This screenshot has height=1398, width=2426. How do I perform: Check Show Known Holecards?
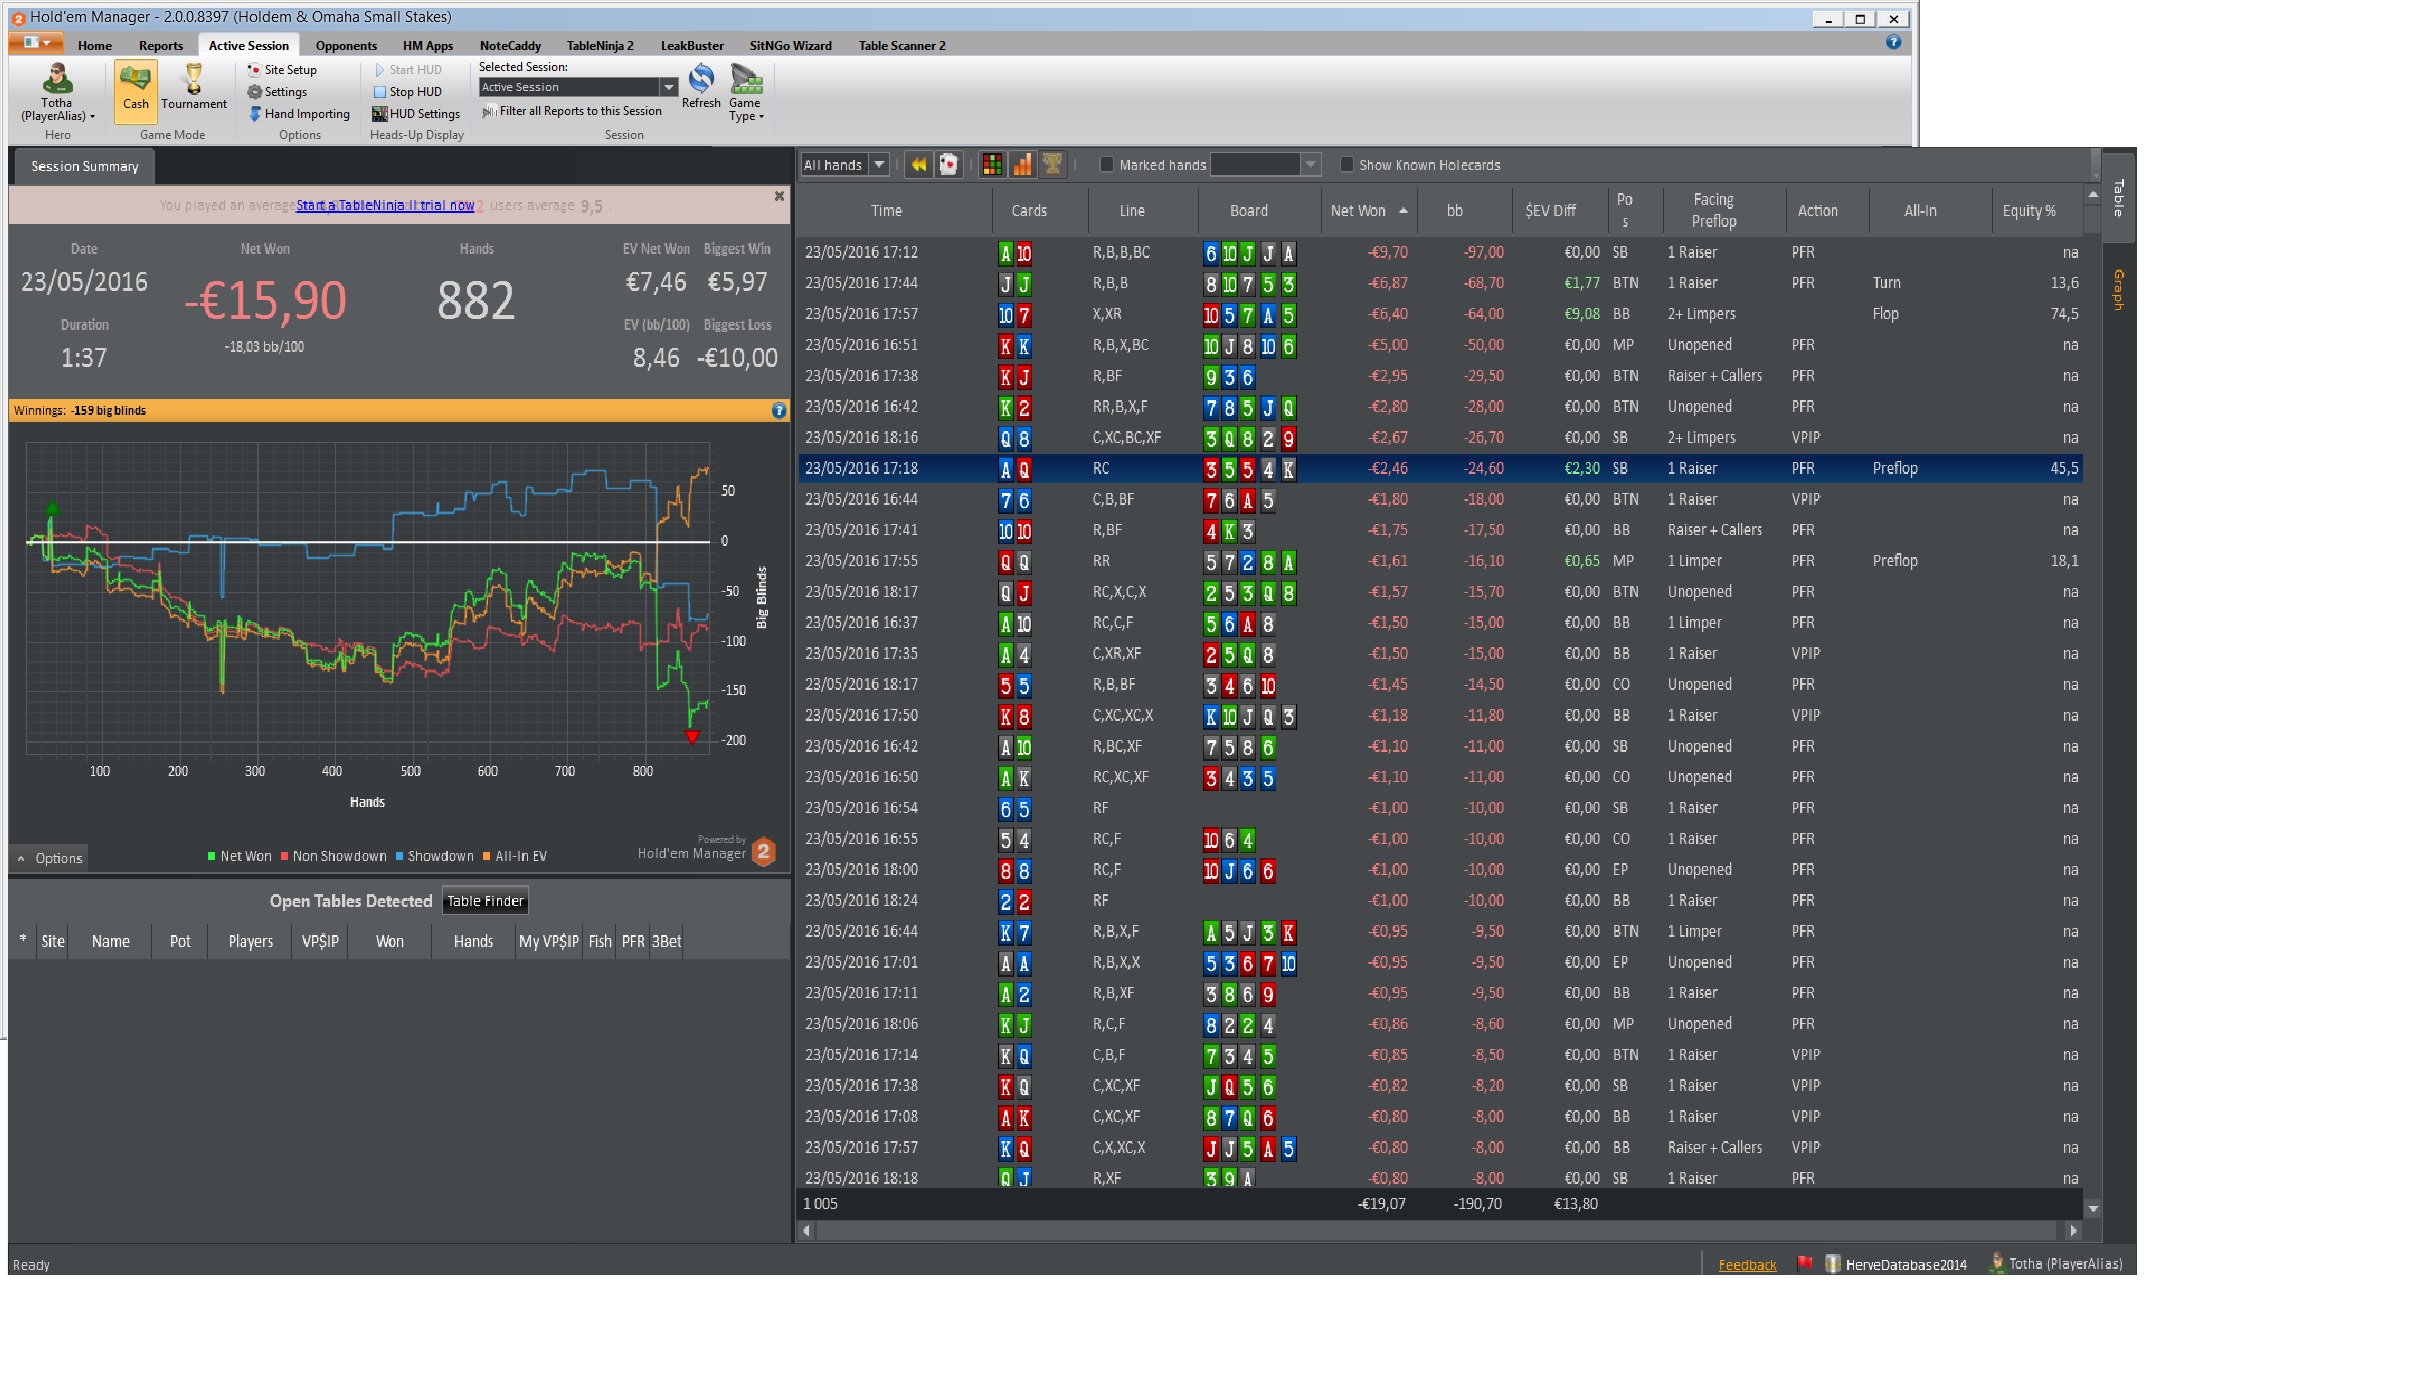click(1346, 165)
